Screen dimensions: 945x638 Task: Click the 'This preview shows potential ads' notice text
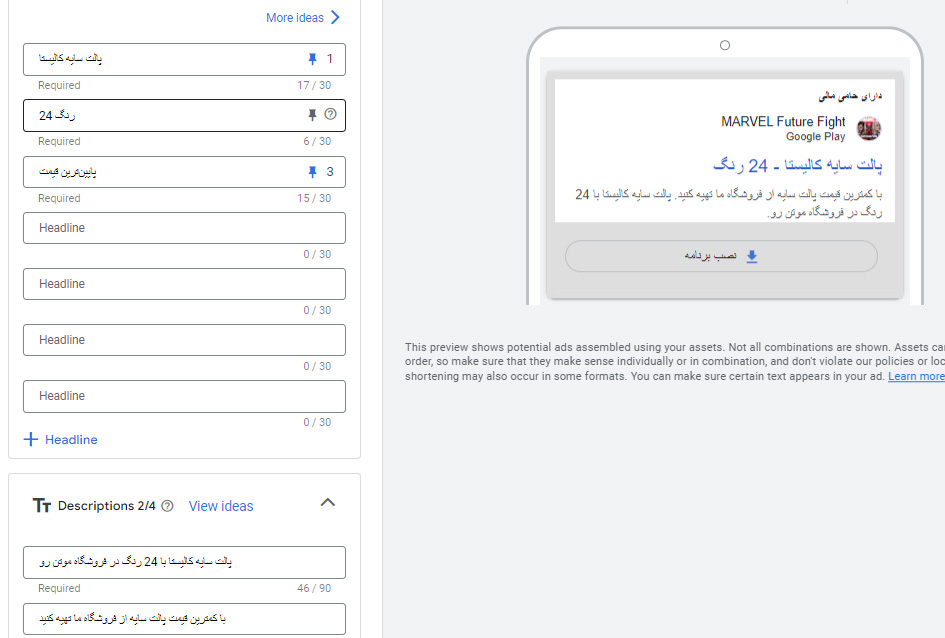click(x=675, y=361)
